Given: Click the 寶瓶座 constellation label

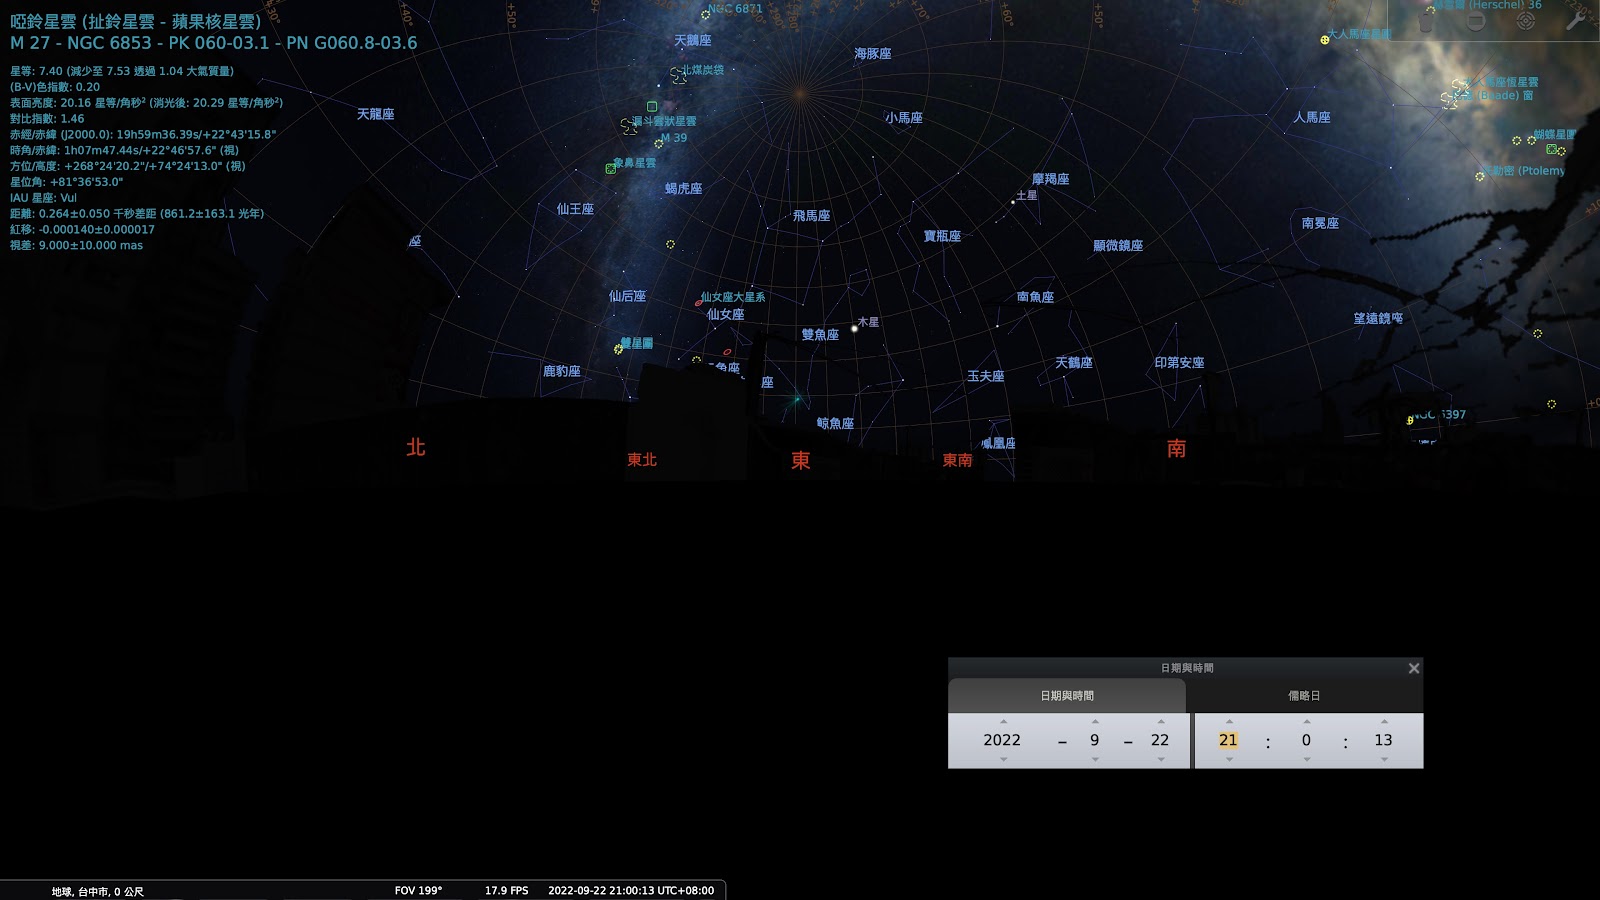Looking at the screenshot, I should [942, 236].
